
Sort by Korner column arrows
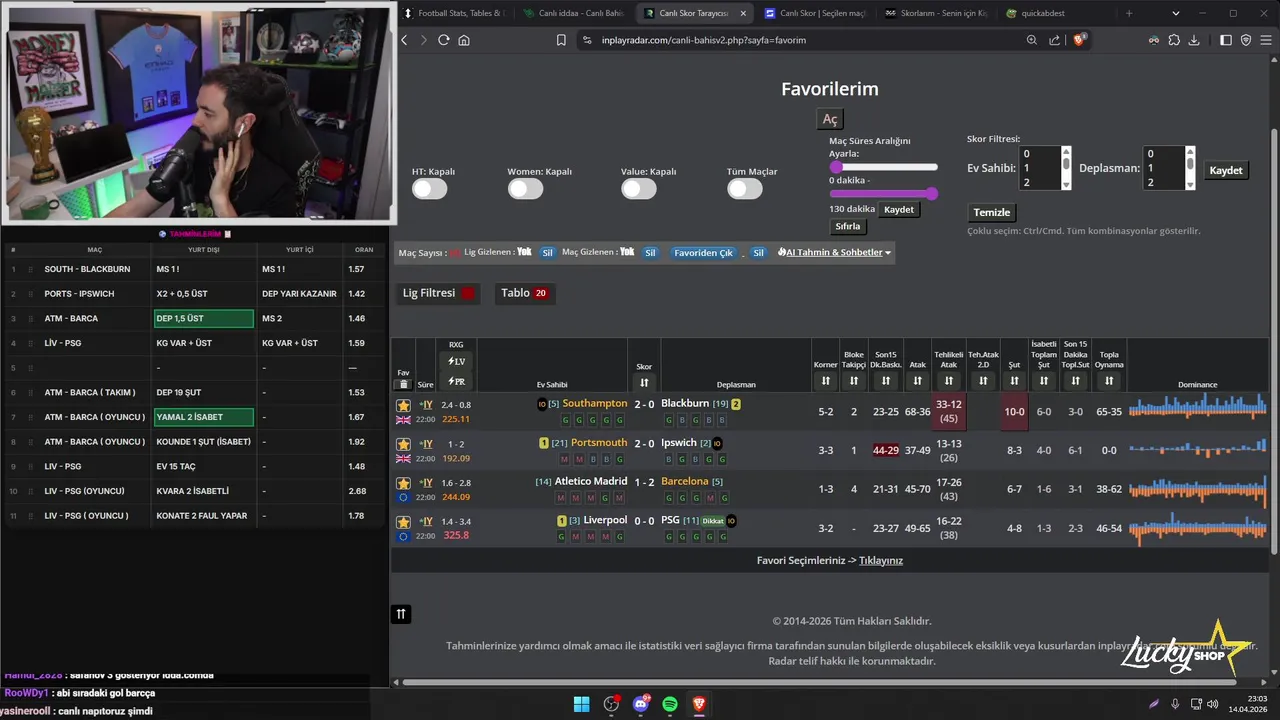(826, 381)
